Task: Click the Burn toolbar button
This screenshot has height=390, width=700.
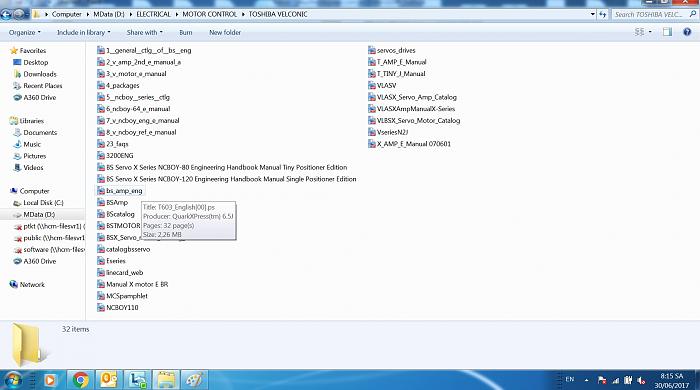Action: (x=186, y=33)
